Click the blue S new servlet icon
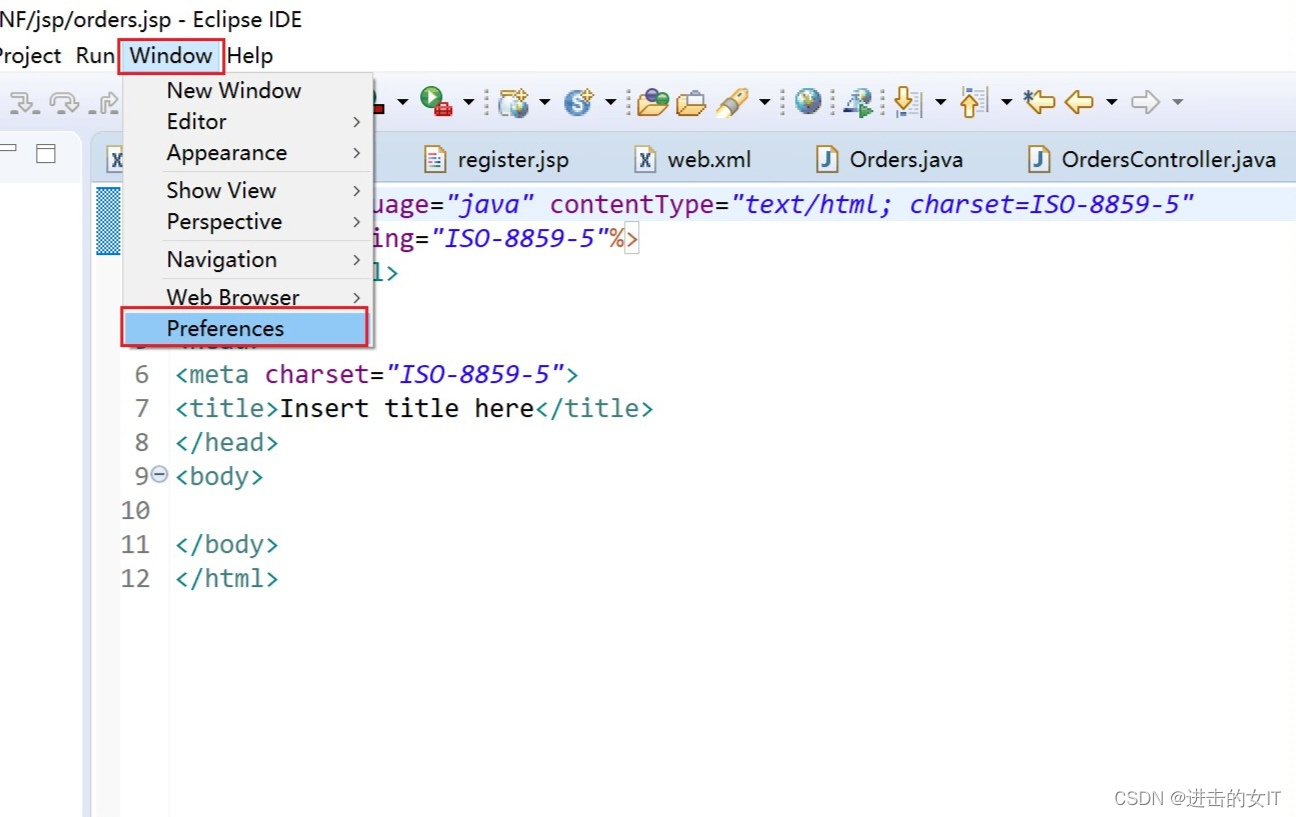1296x817 pixels. pyautogui.click(x=578, y=101)
